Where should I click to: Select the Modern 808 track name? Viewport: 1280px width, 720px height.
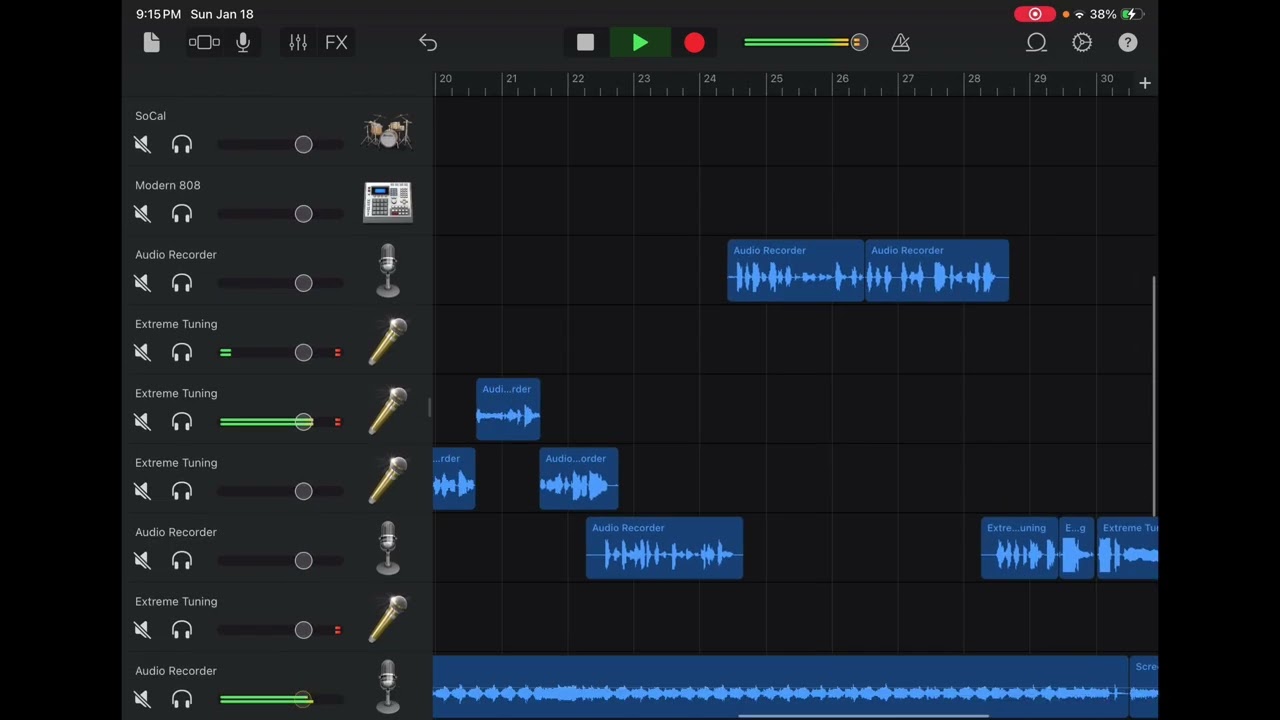168,185
